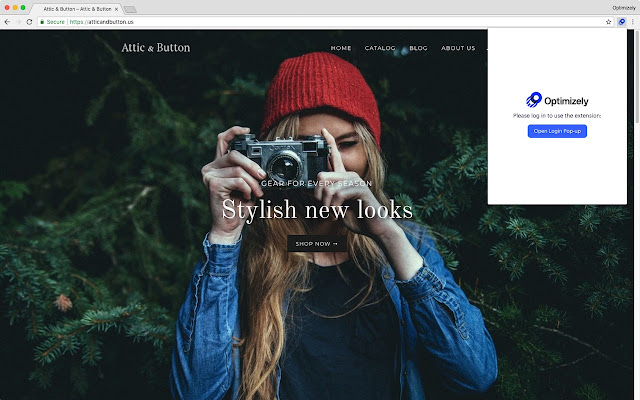Screen dimensions: 640x400
Task: Open a new tab next to current tab
Action: [x=130, y=9]
